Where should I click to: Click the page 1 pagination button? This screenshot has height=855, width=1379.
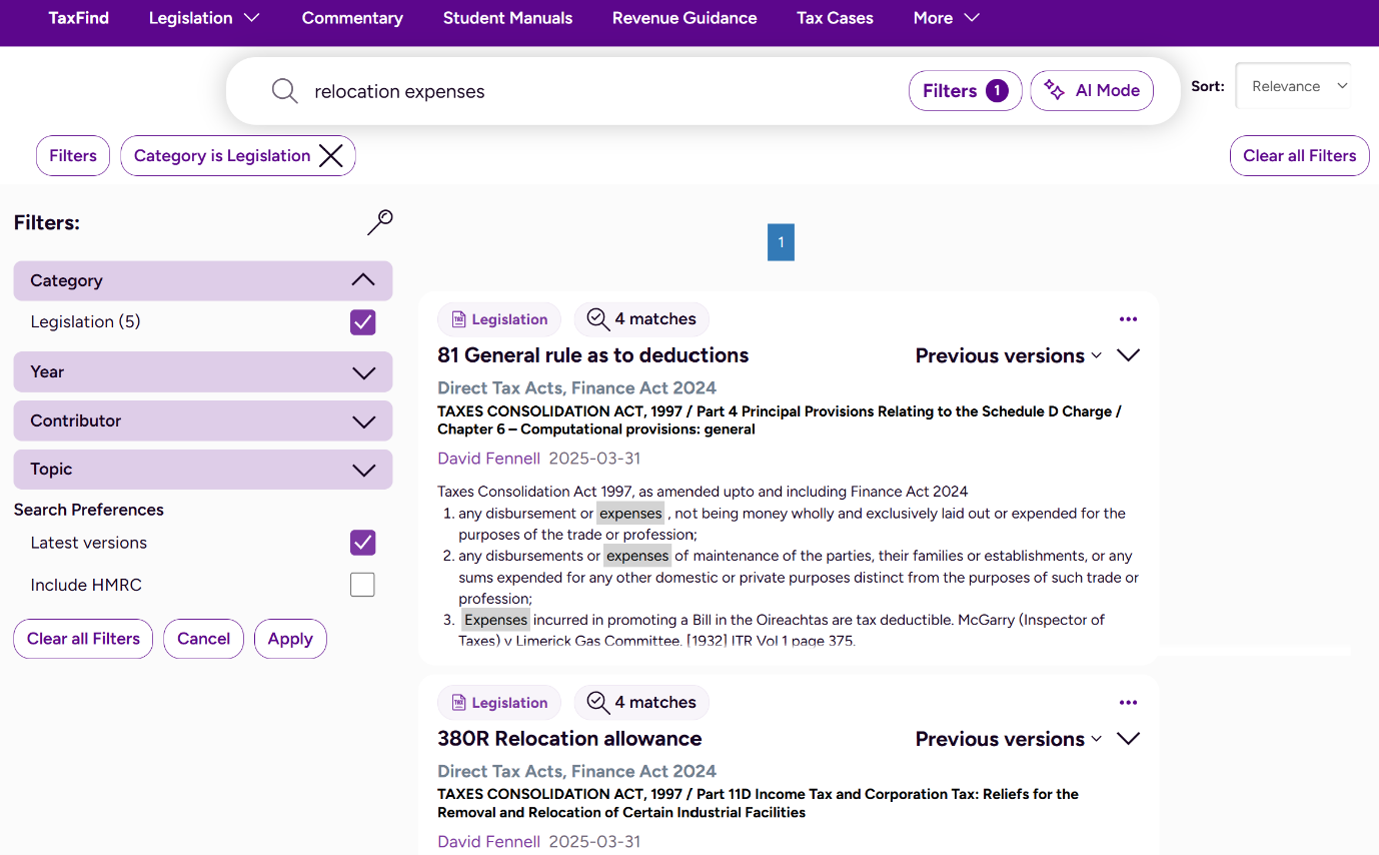(x=781, y=242)
